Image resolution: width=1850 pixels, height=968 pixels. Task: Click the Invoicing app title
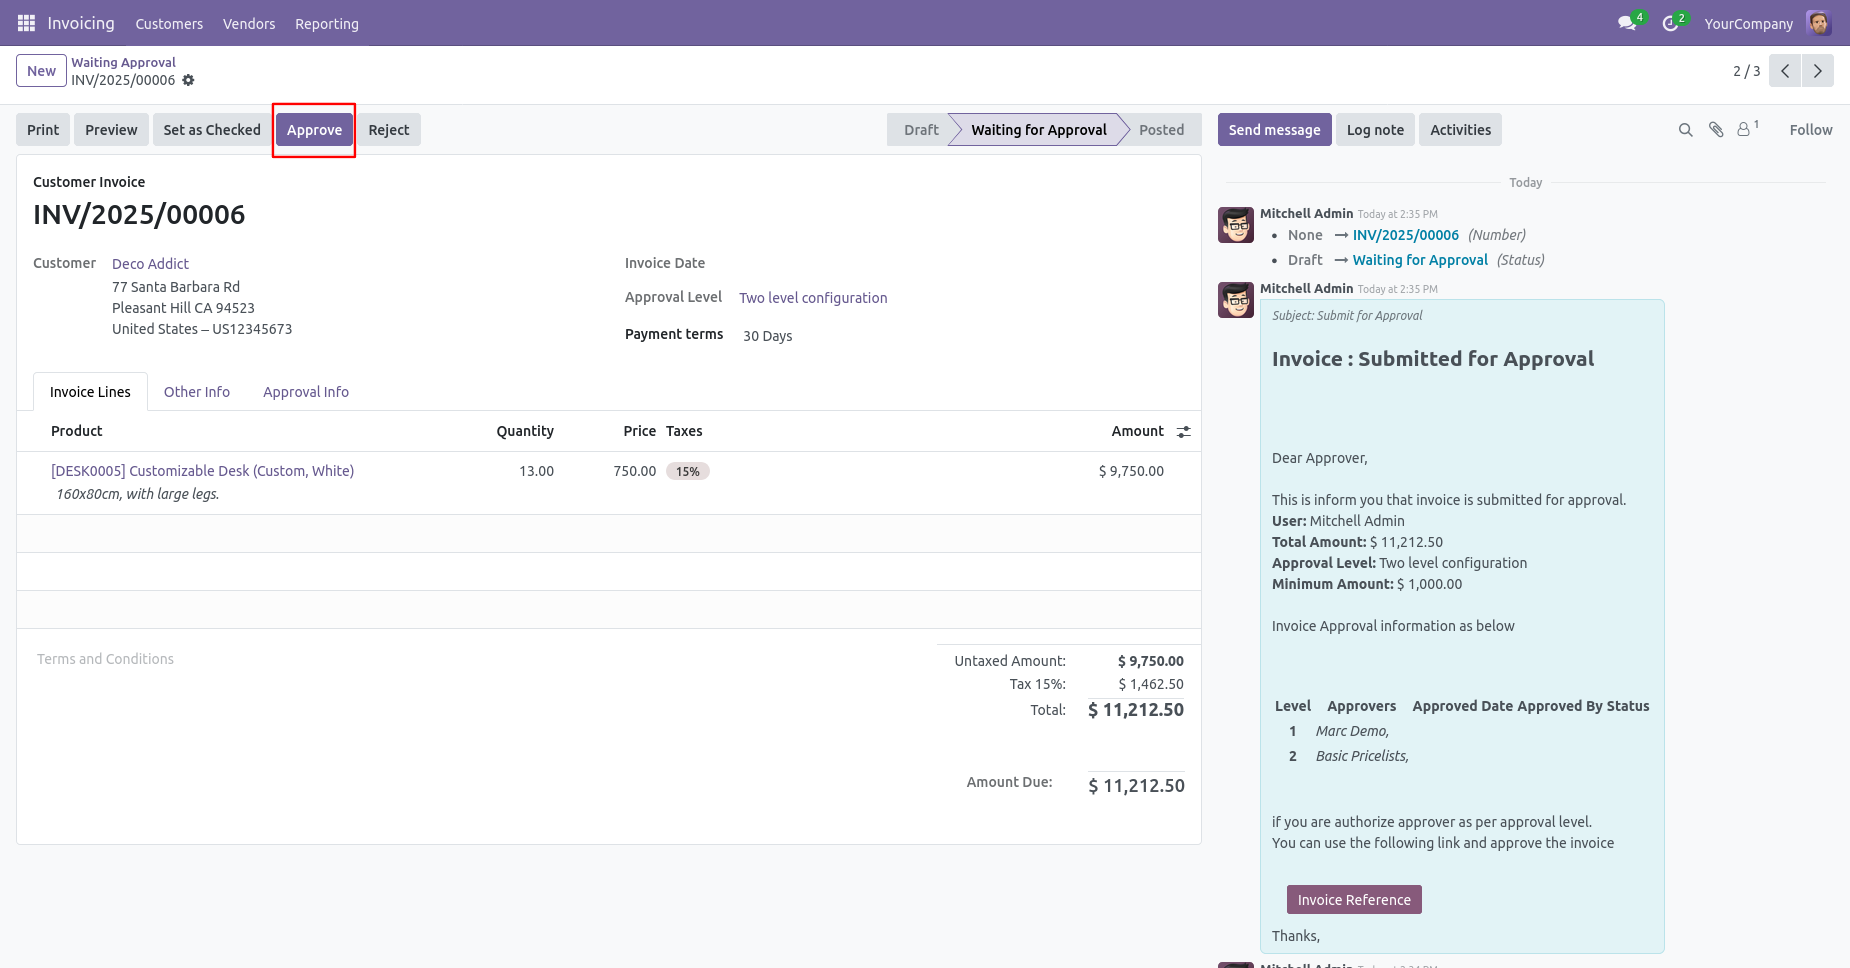pyautogui.click(x=81, y=23)
